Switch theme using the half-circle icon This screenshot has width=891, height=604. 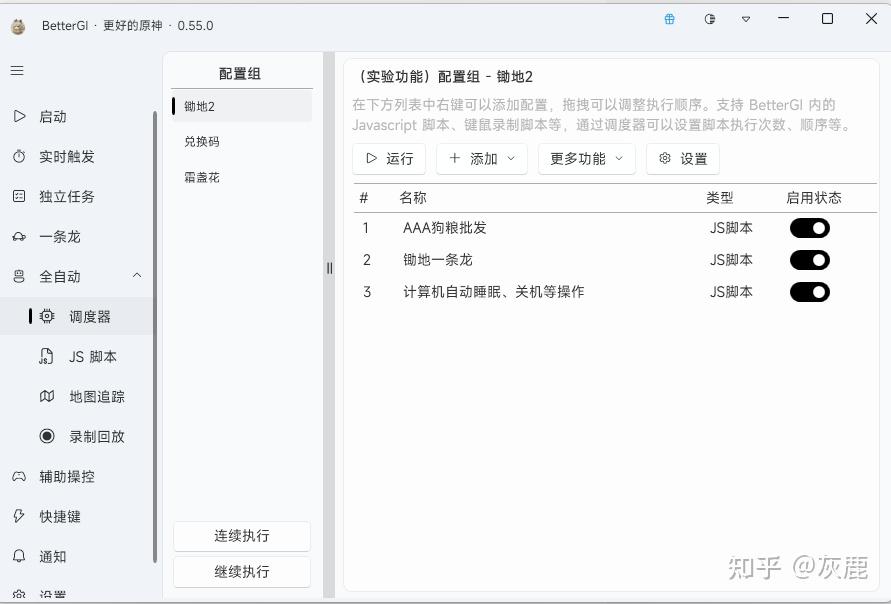point(709,19)
